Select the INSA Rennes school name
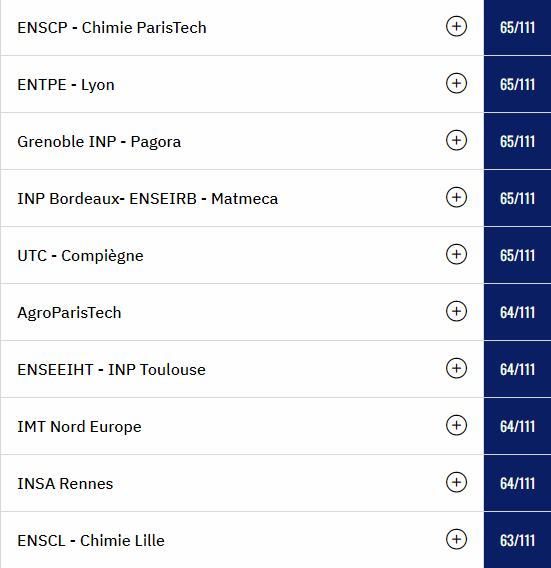Screen dimensions: 551x568 coord(65,484)
